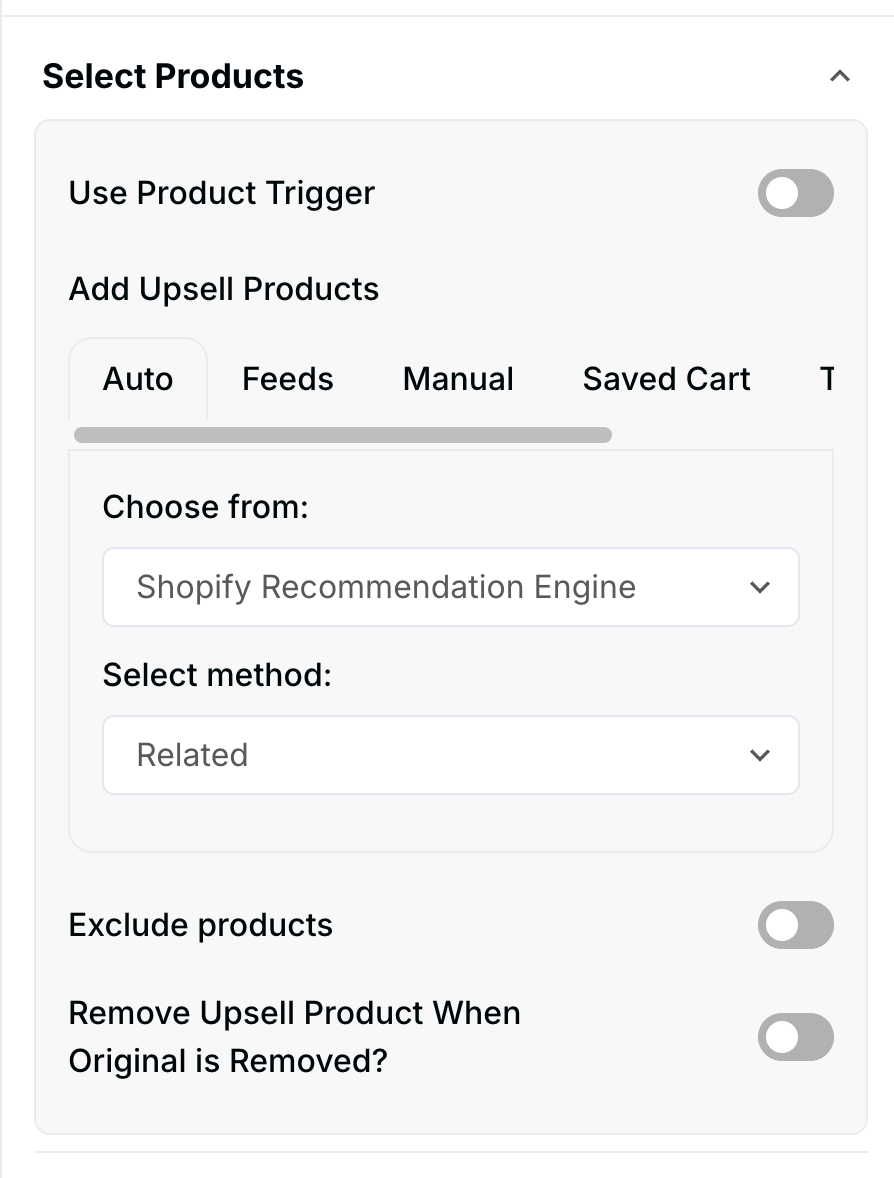Click the cut-off tab after Saved Cart
This screenshot has width=894, height=1178.
click(x=826, y=379)
